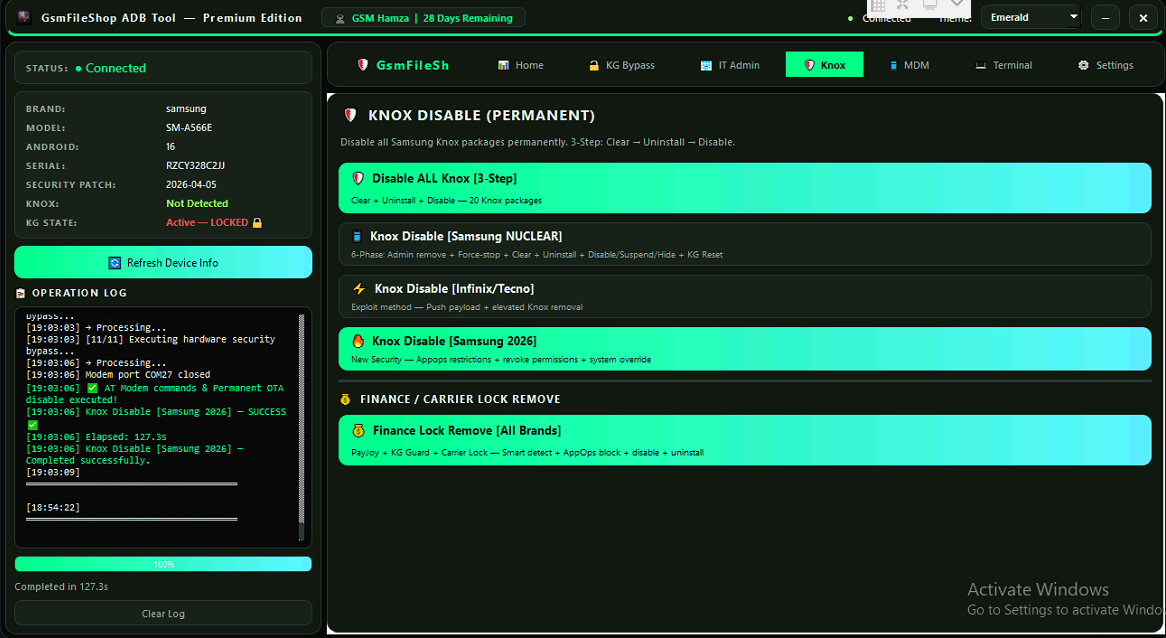Click the Knox Disable Permanent header shield
The width and height of the screenshot is (1166, 638).
[350, 115]
